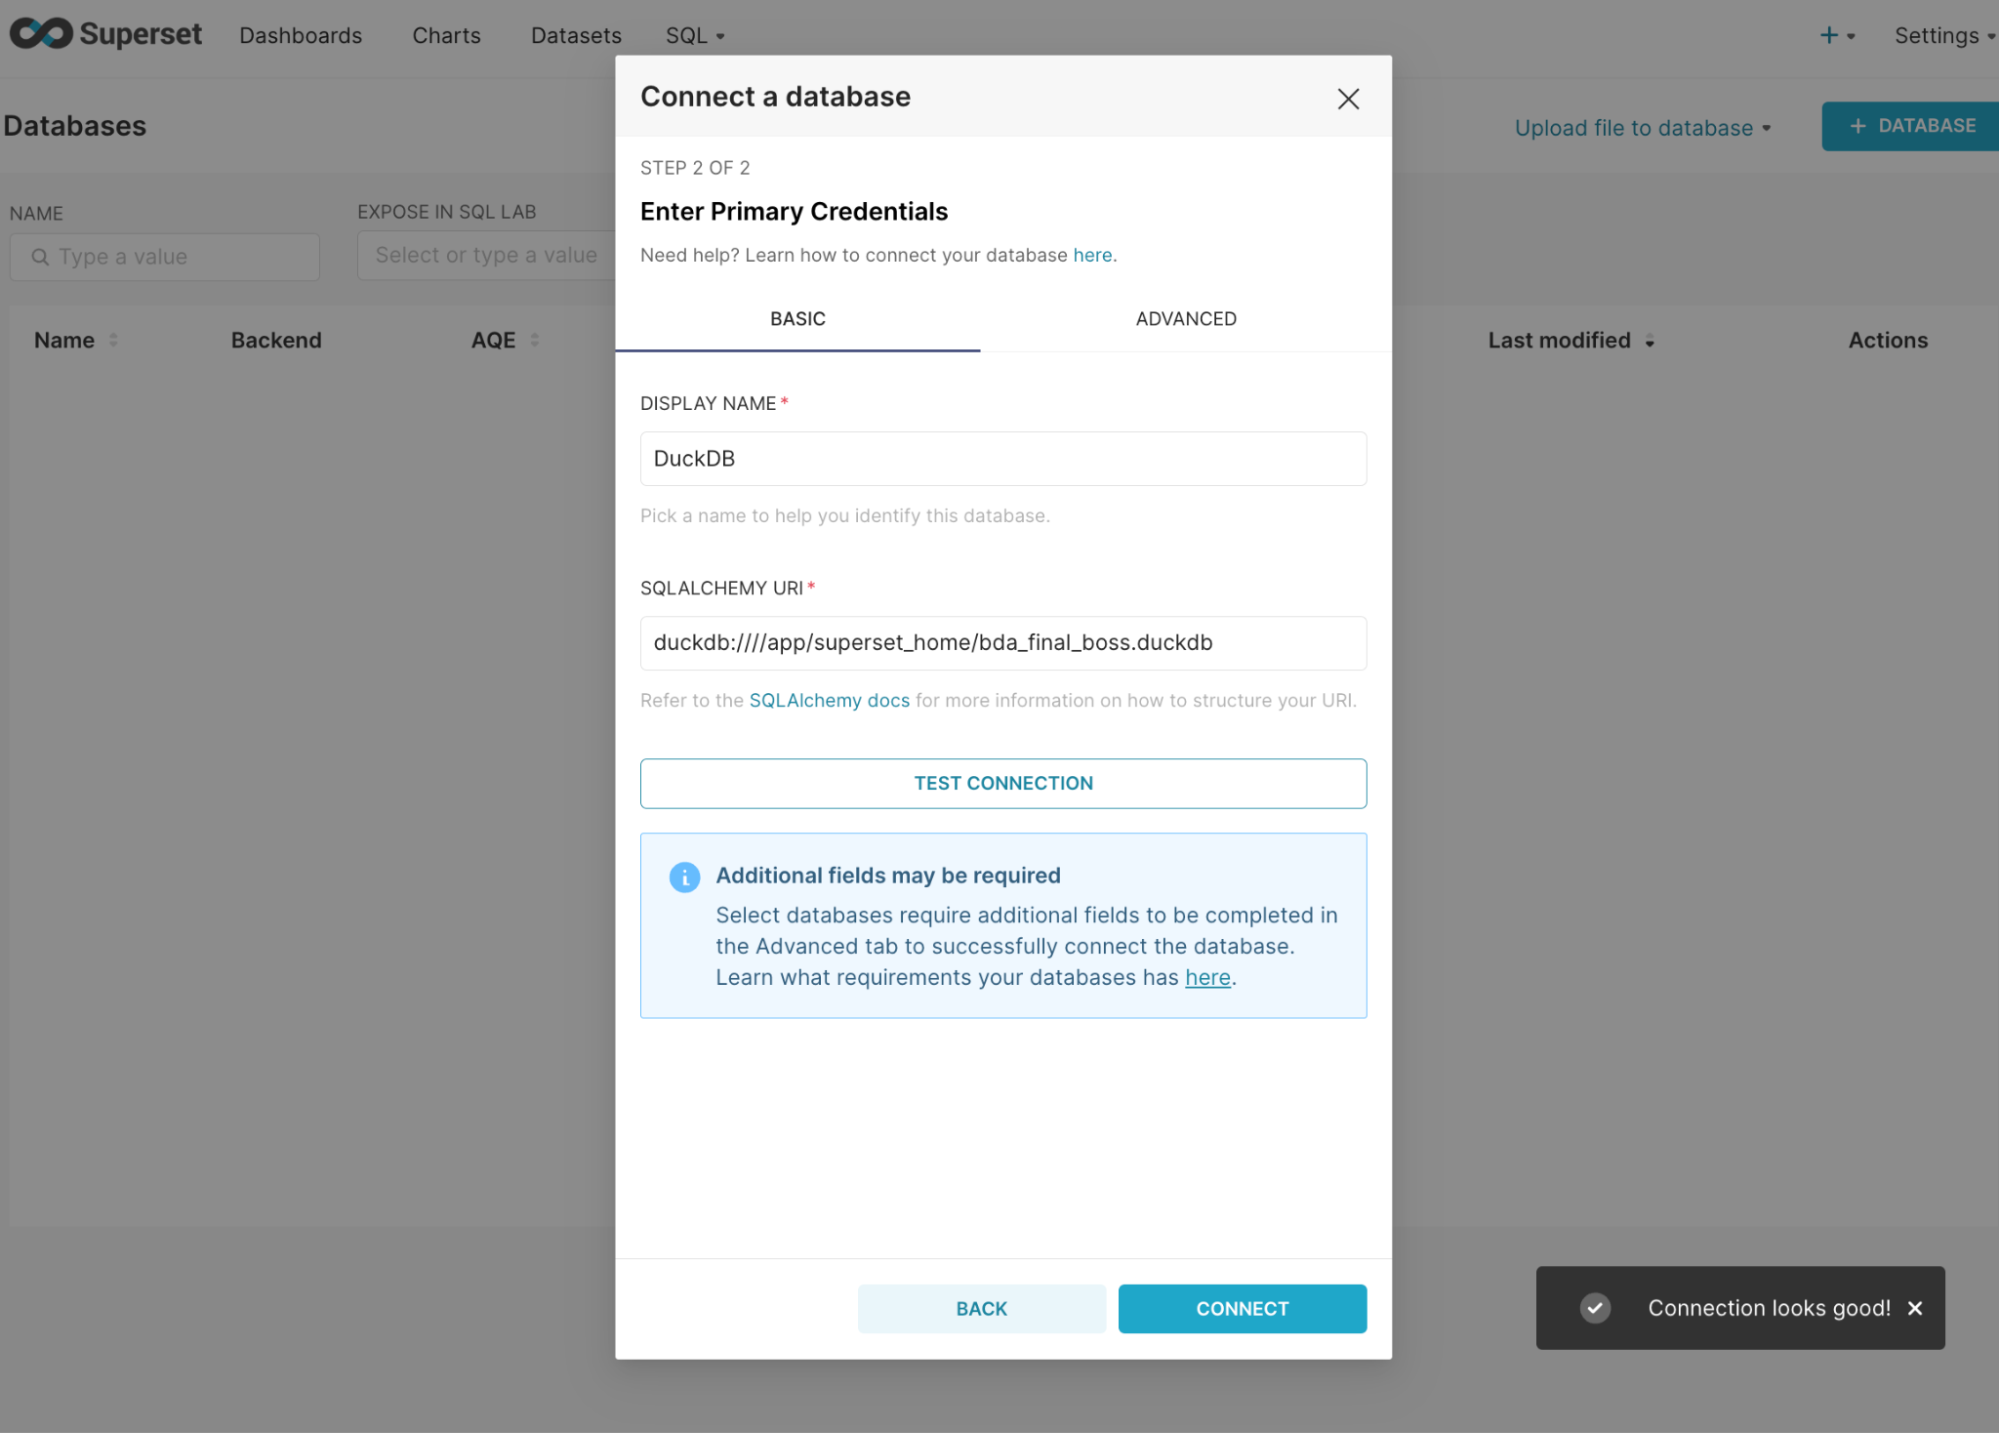
Task: Click the info icon in the alert box
Action: [x=684, y=877]
